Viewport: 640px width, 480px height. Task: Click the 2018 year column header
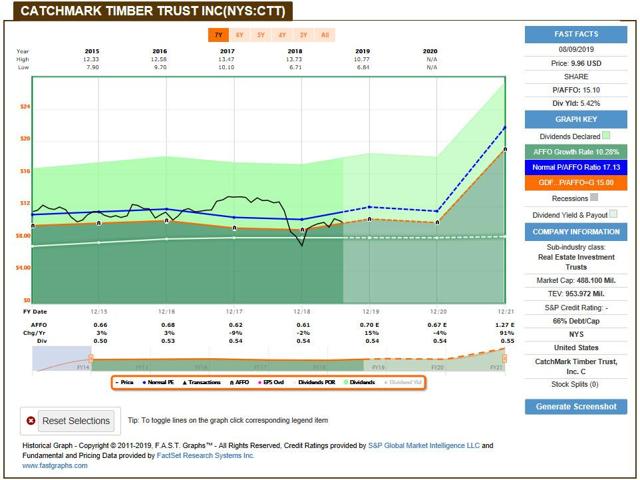click(295, 51)
